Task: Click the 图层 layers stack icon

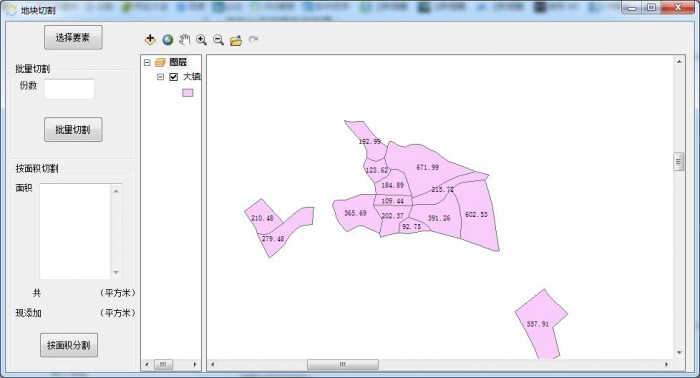Action: tap(160, 62)
